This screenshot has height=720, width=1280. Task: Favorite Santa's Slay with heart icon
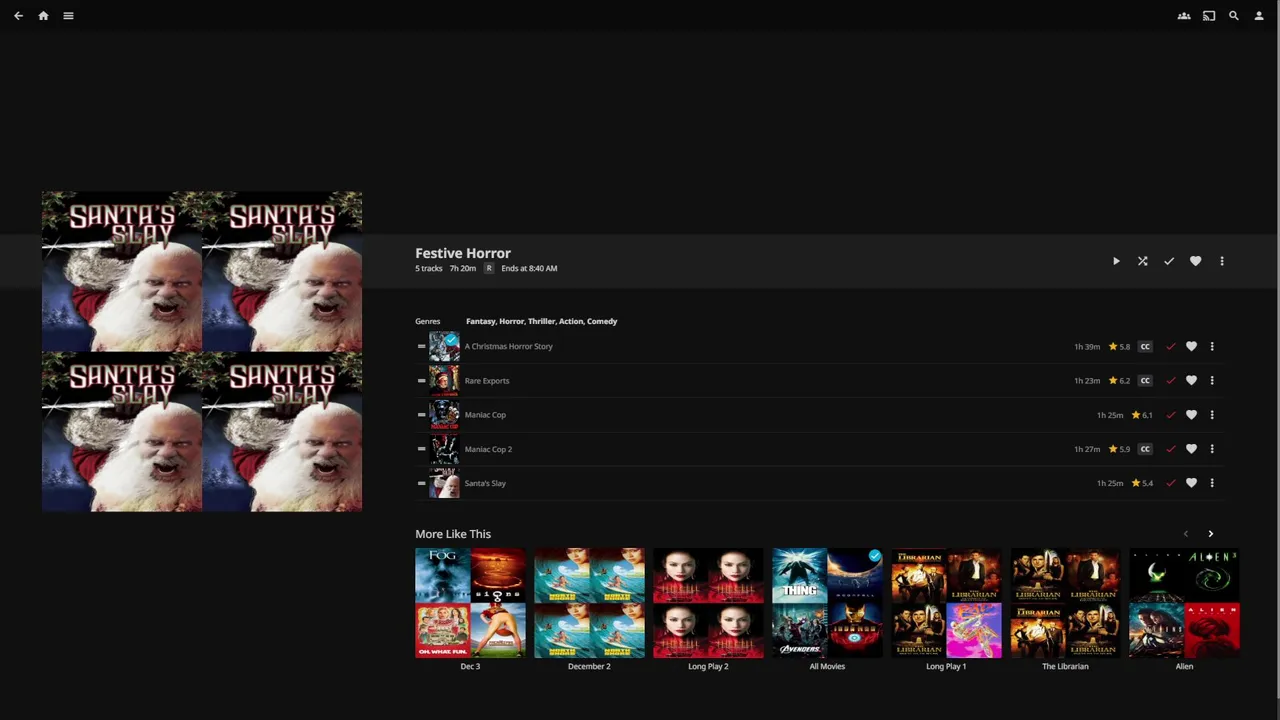(1191, 483)
